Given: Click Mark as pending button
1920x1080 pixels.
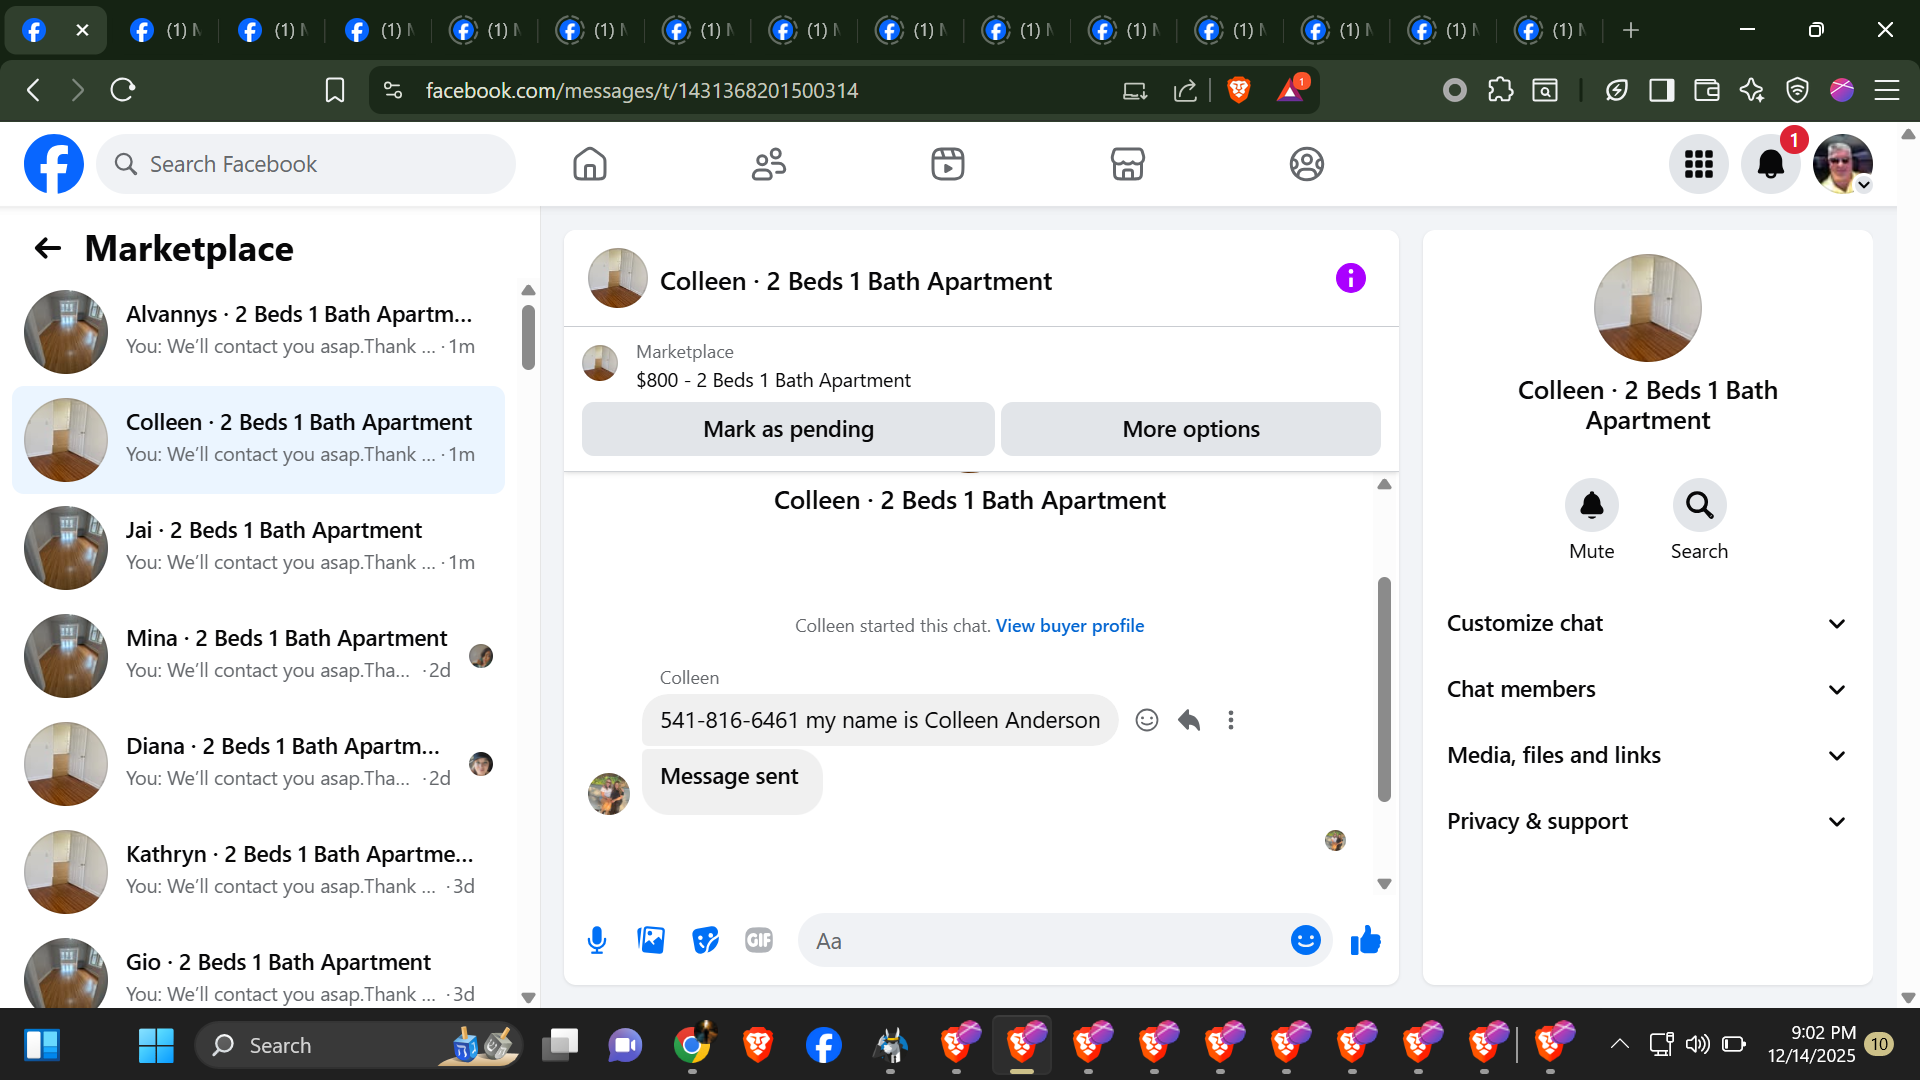Looking at the screenshot, I should 788,429.
